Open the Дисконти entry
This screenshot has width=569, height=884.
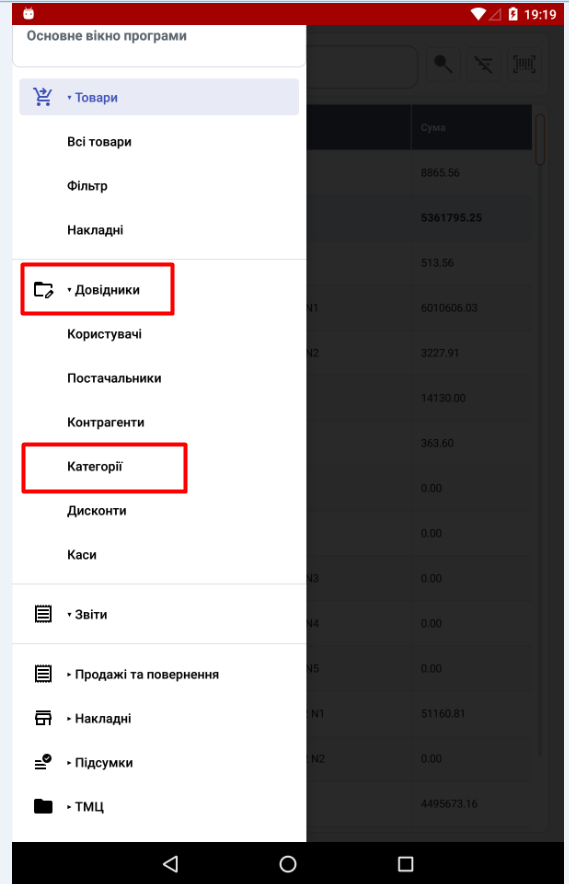[x=96, y=510]
